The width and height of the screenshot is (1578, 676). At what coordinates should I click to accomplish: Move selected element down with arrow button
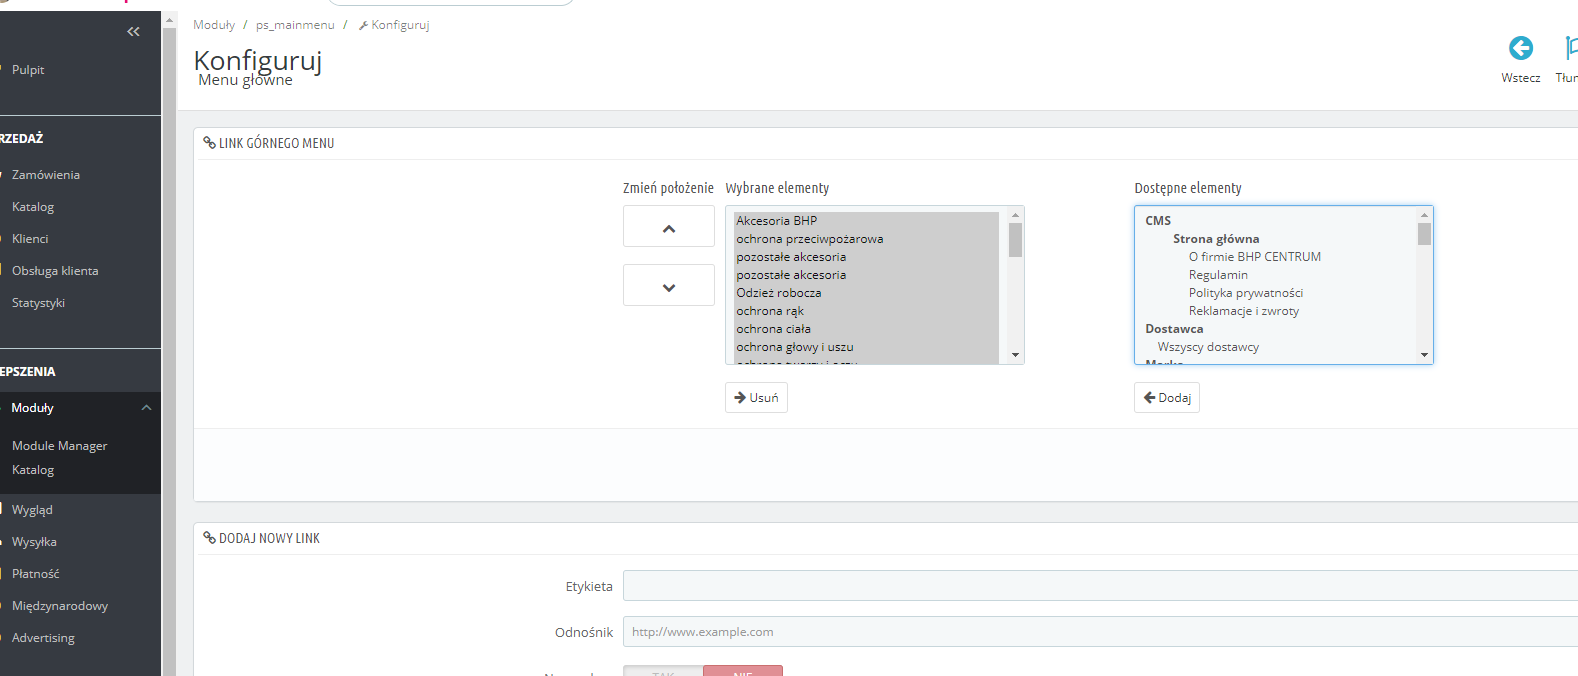[x=669, y=286]
